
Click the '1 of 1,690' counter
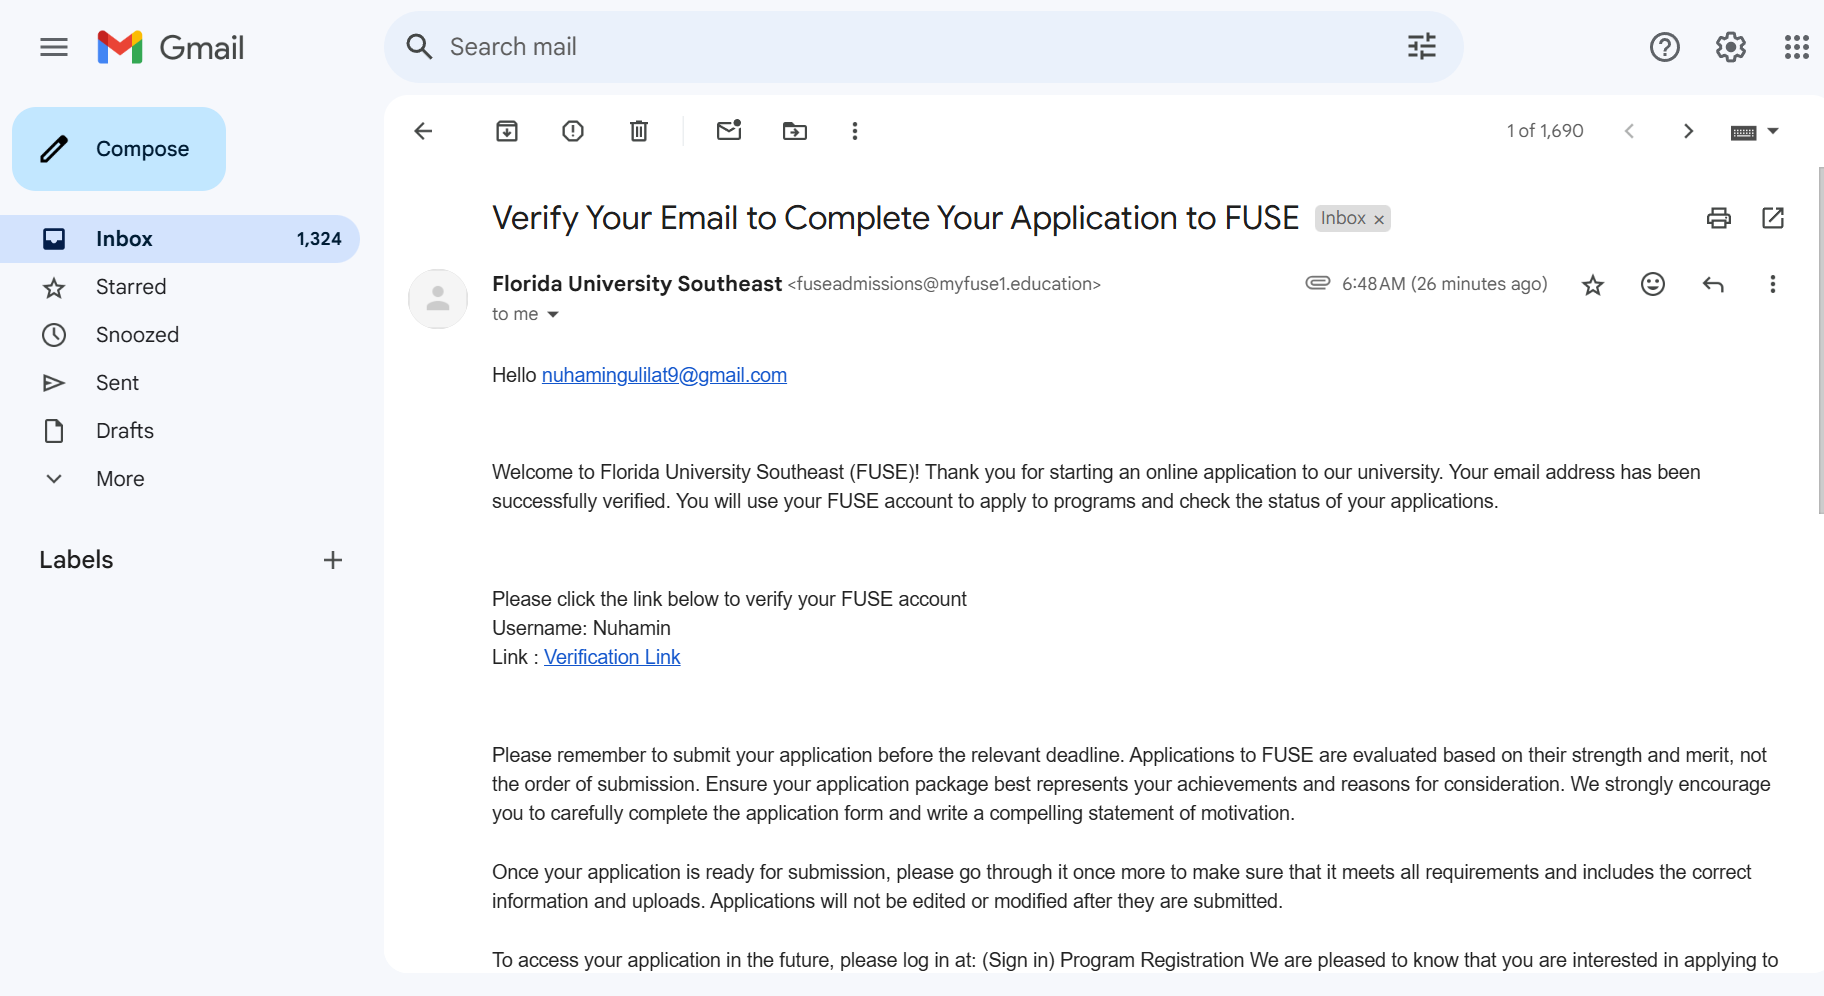coord(1545,131)
